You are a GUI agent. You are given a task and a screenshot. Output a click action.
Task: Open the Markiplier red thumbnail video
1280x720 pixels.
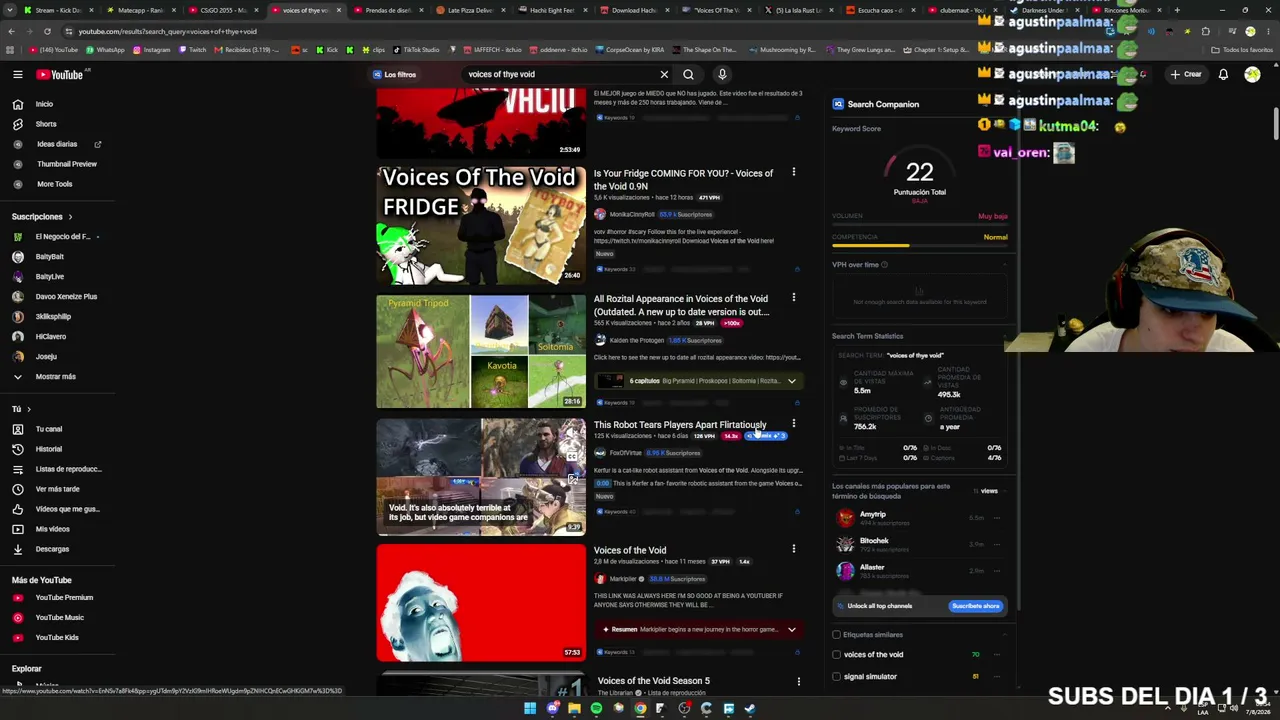[481, 603]
